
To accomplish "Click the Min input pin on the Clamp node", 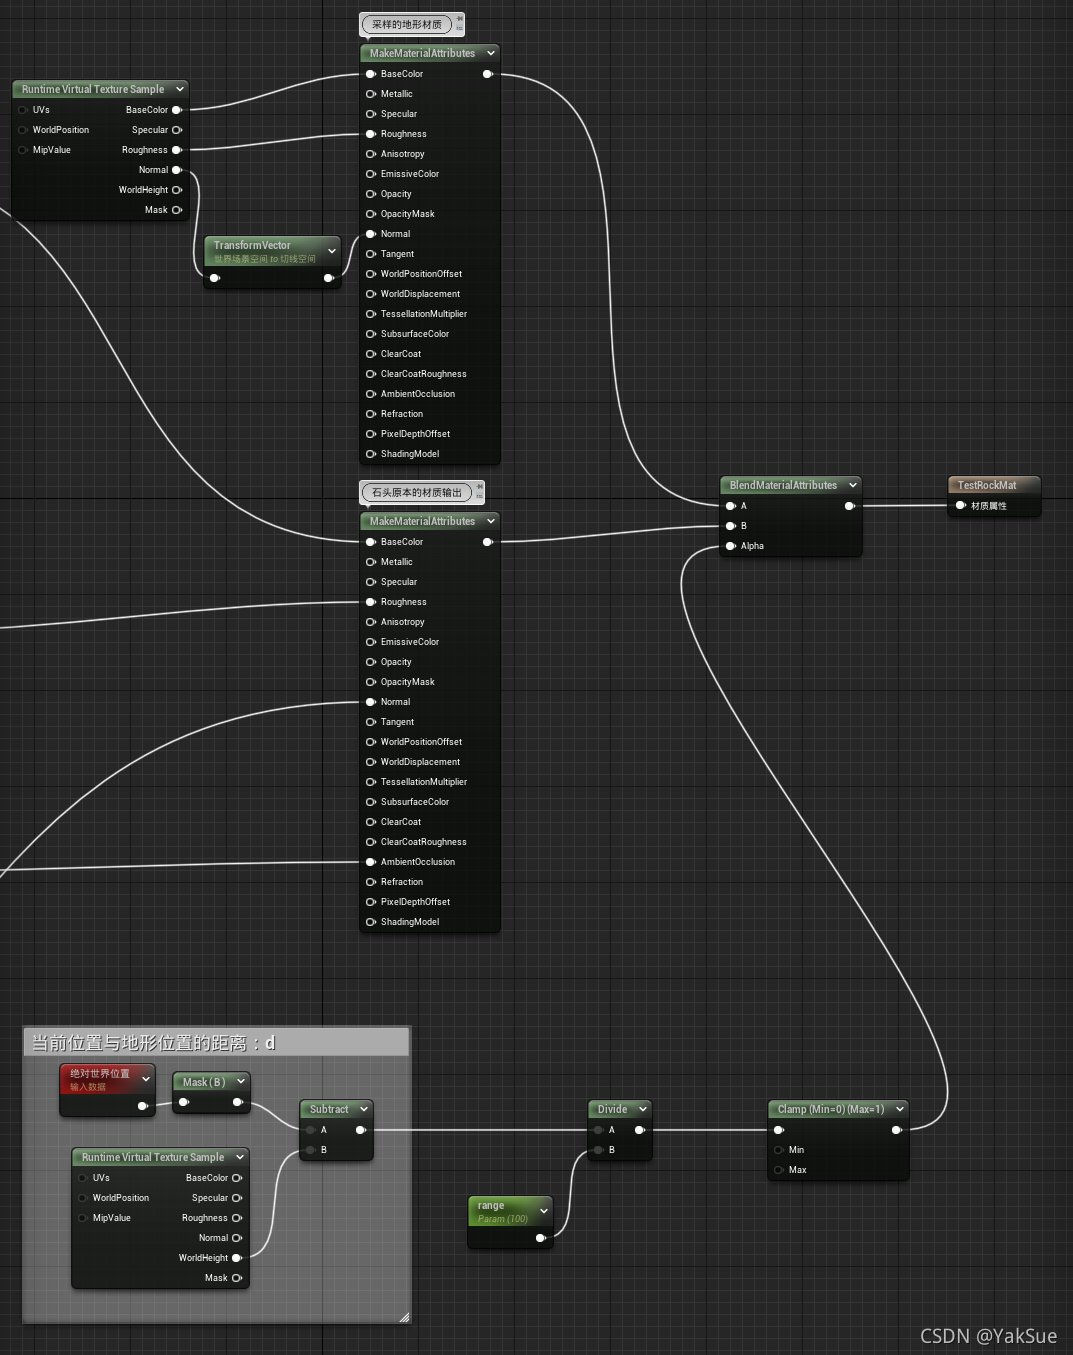I will [779, 1149].
